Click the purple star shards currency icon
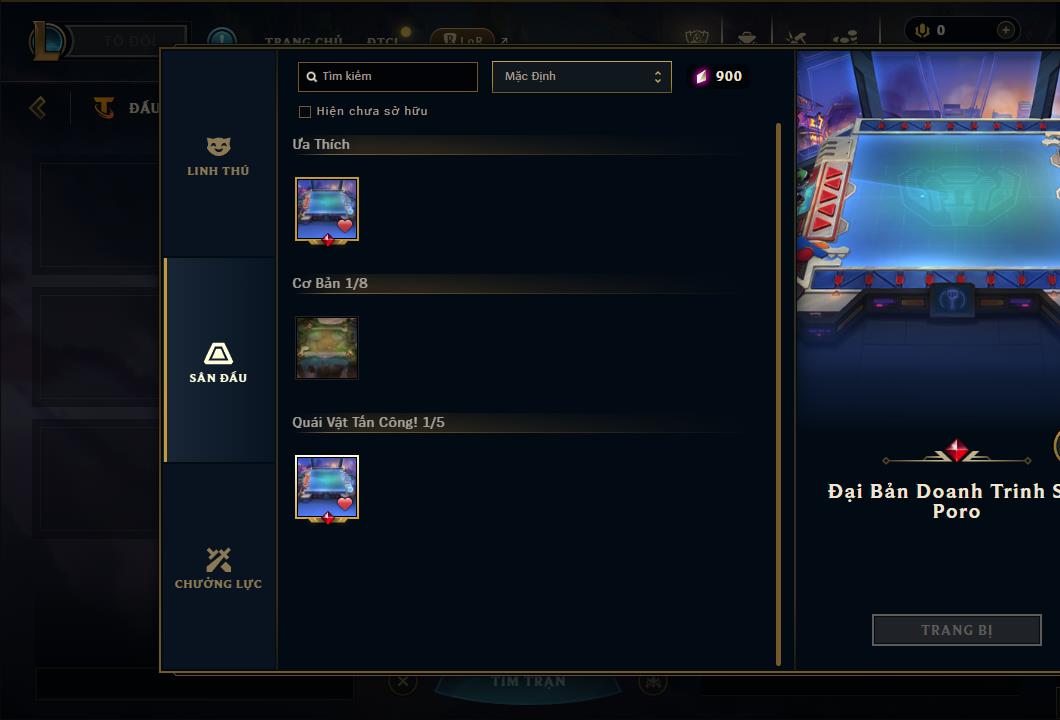 pos(701,76)
